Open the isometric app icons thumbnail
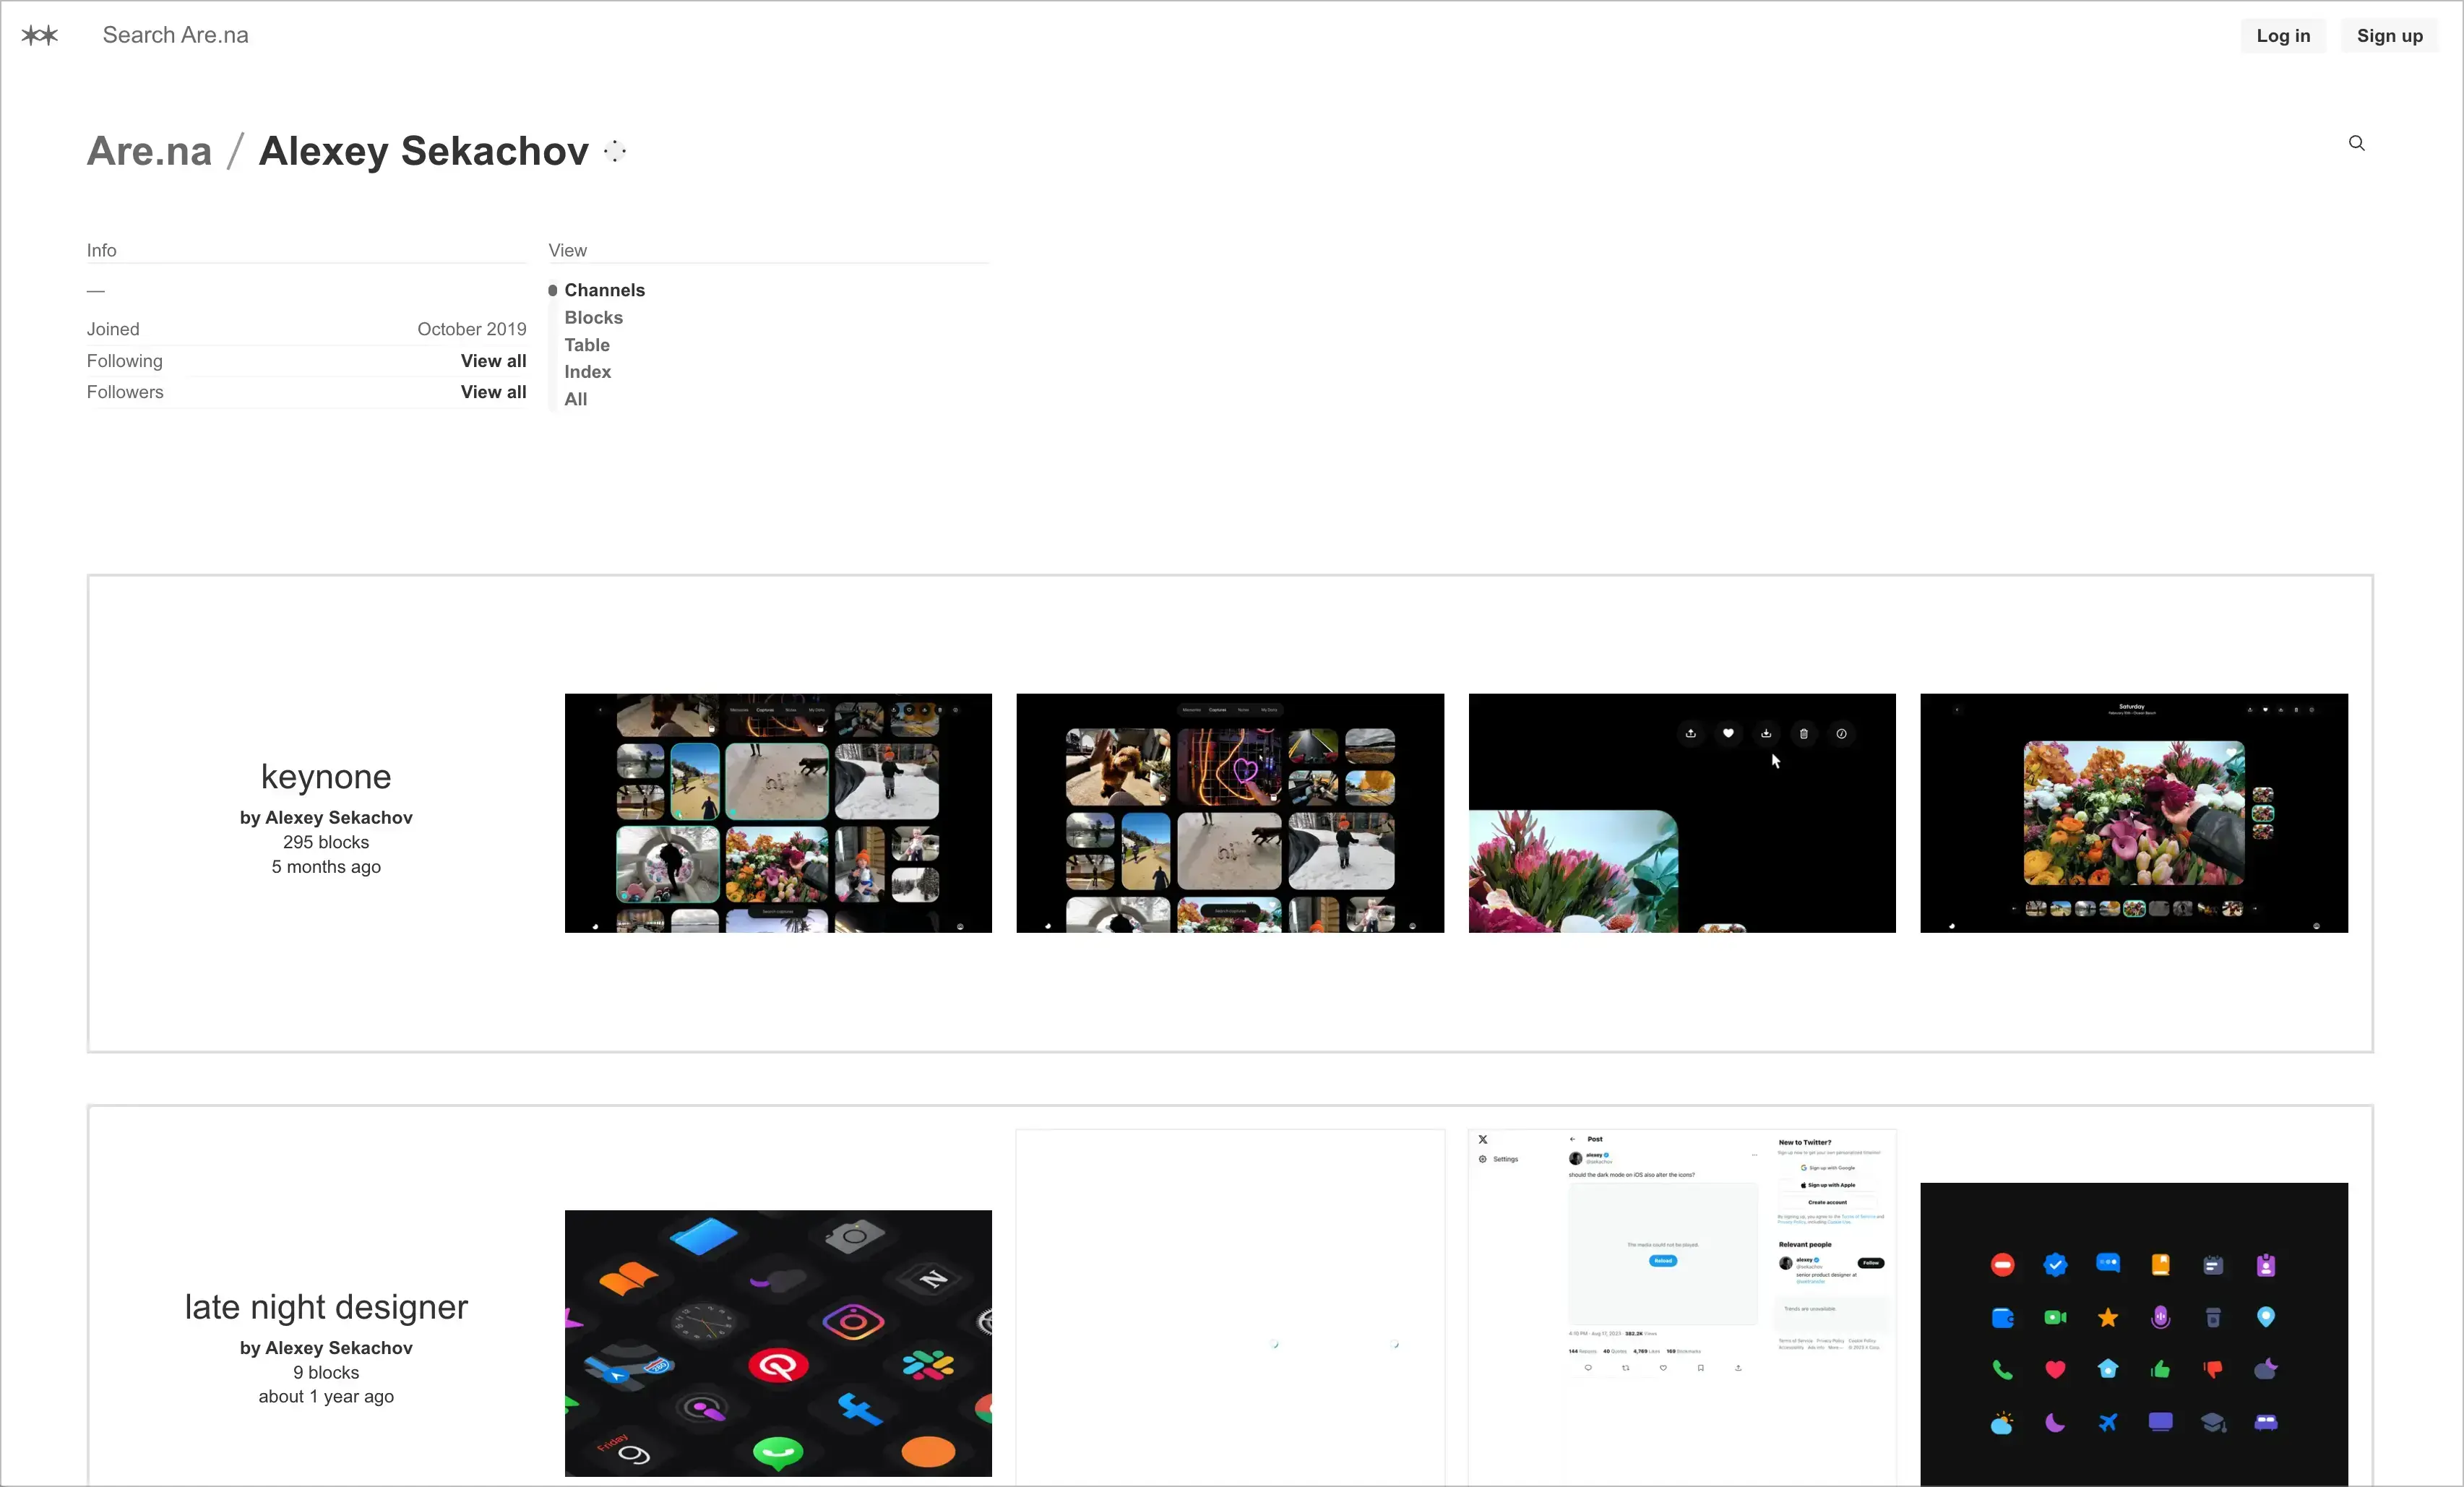This screenshot has width=2464, height=1487. pos(778,1343)
